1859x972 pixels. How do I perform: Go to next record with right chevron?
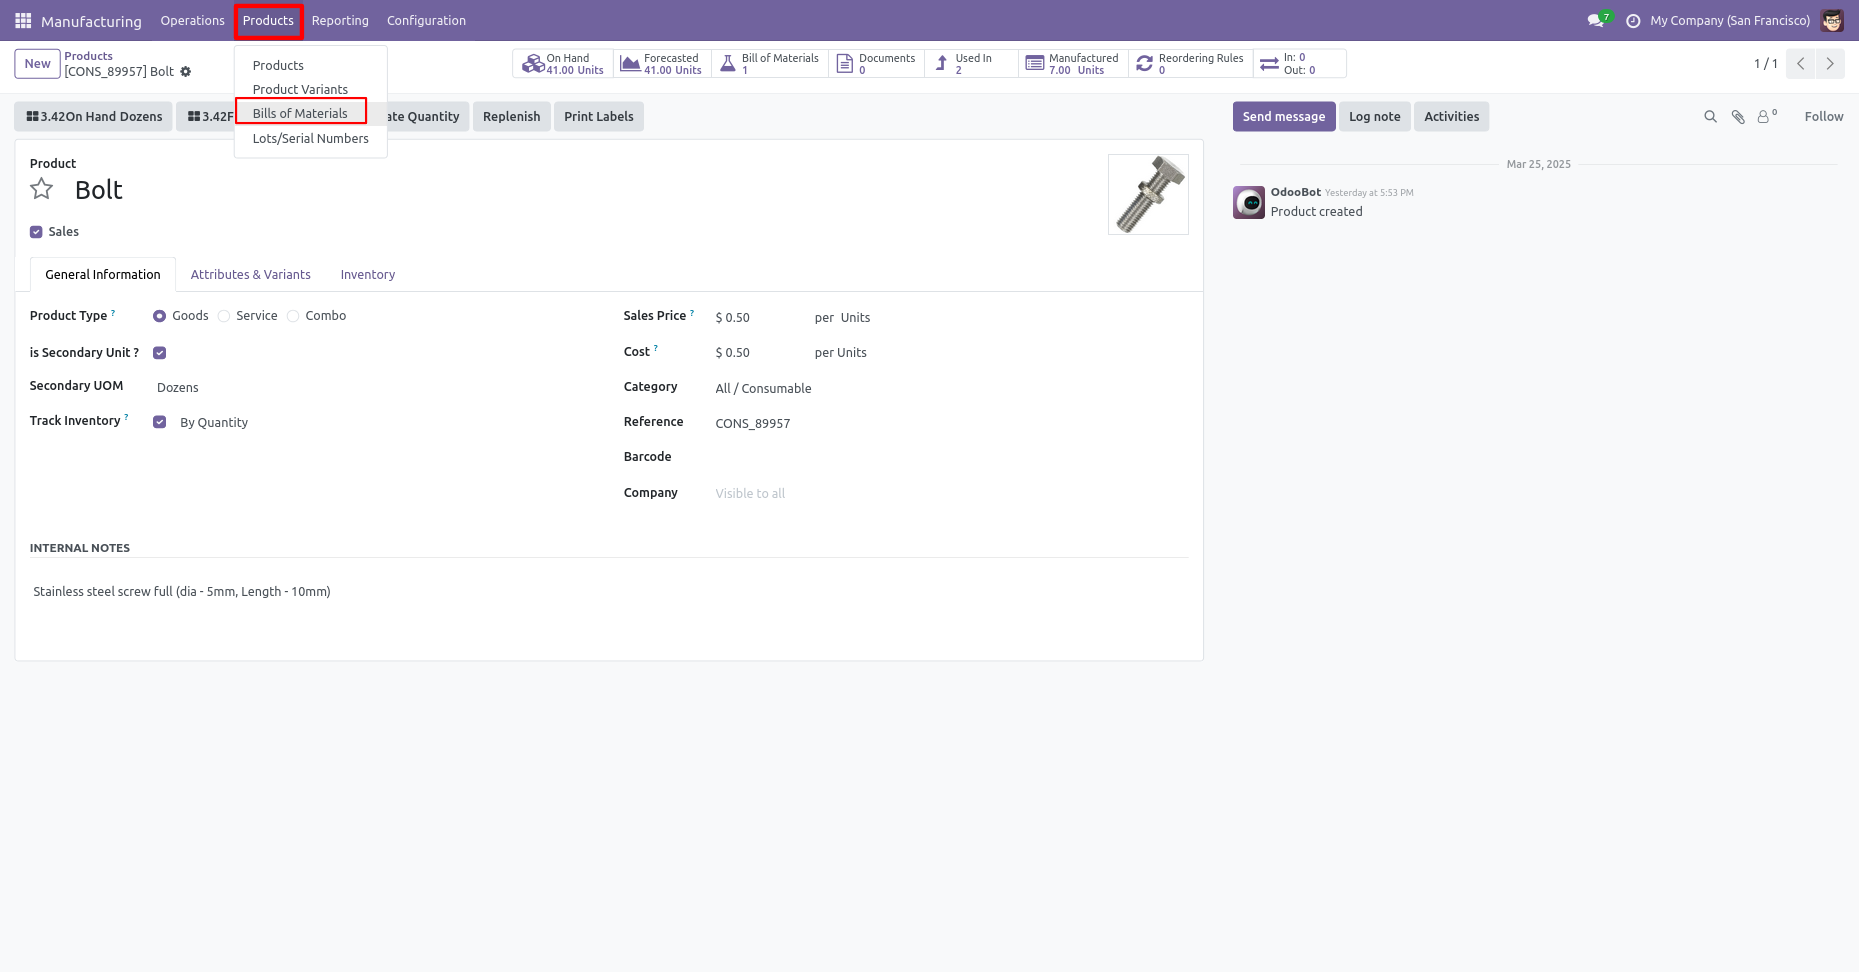[x=1830, y=64]
